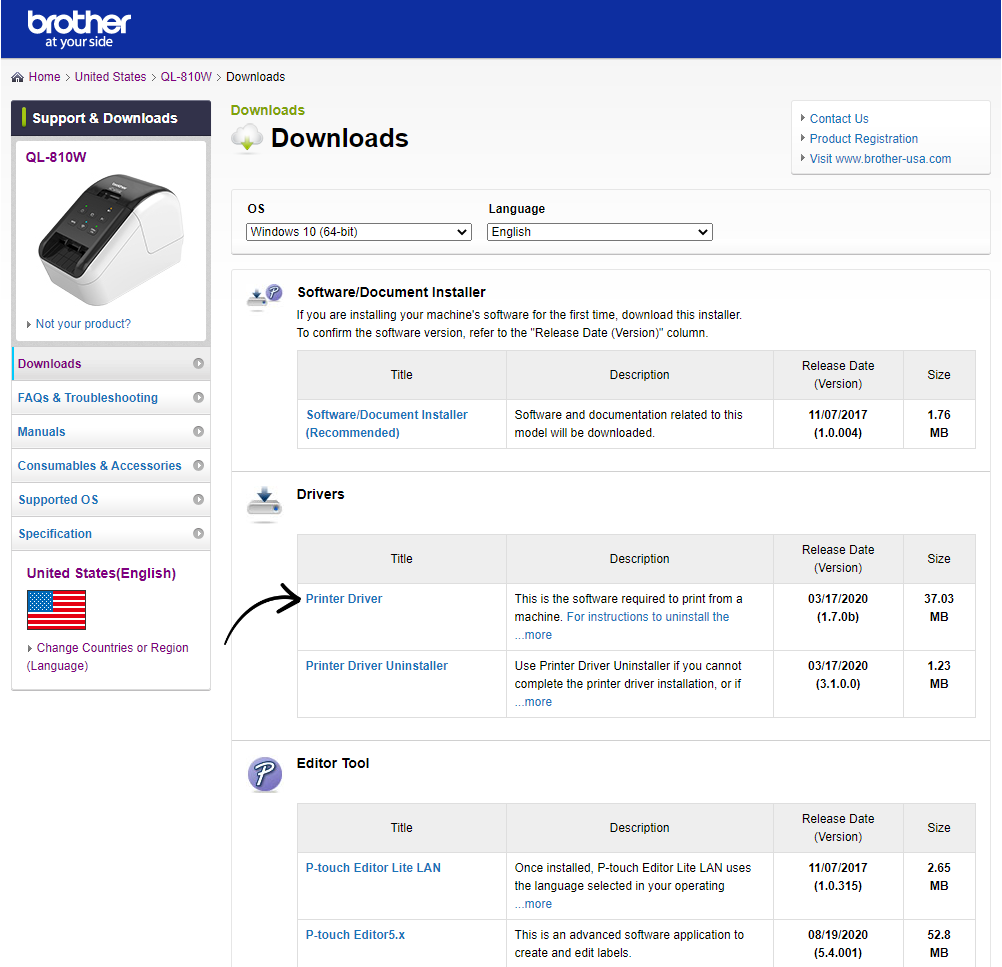Click the arrow icon on Supported OS row
The image size is (1002, 967).
click(198, 499)
